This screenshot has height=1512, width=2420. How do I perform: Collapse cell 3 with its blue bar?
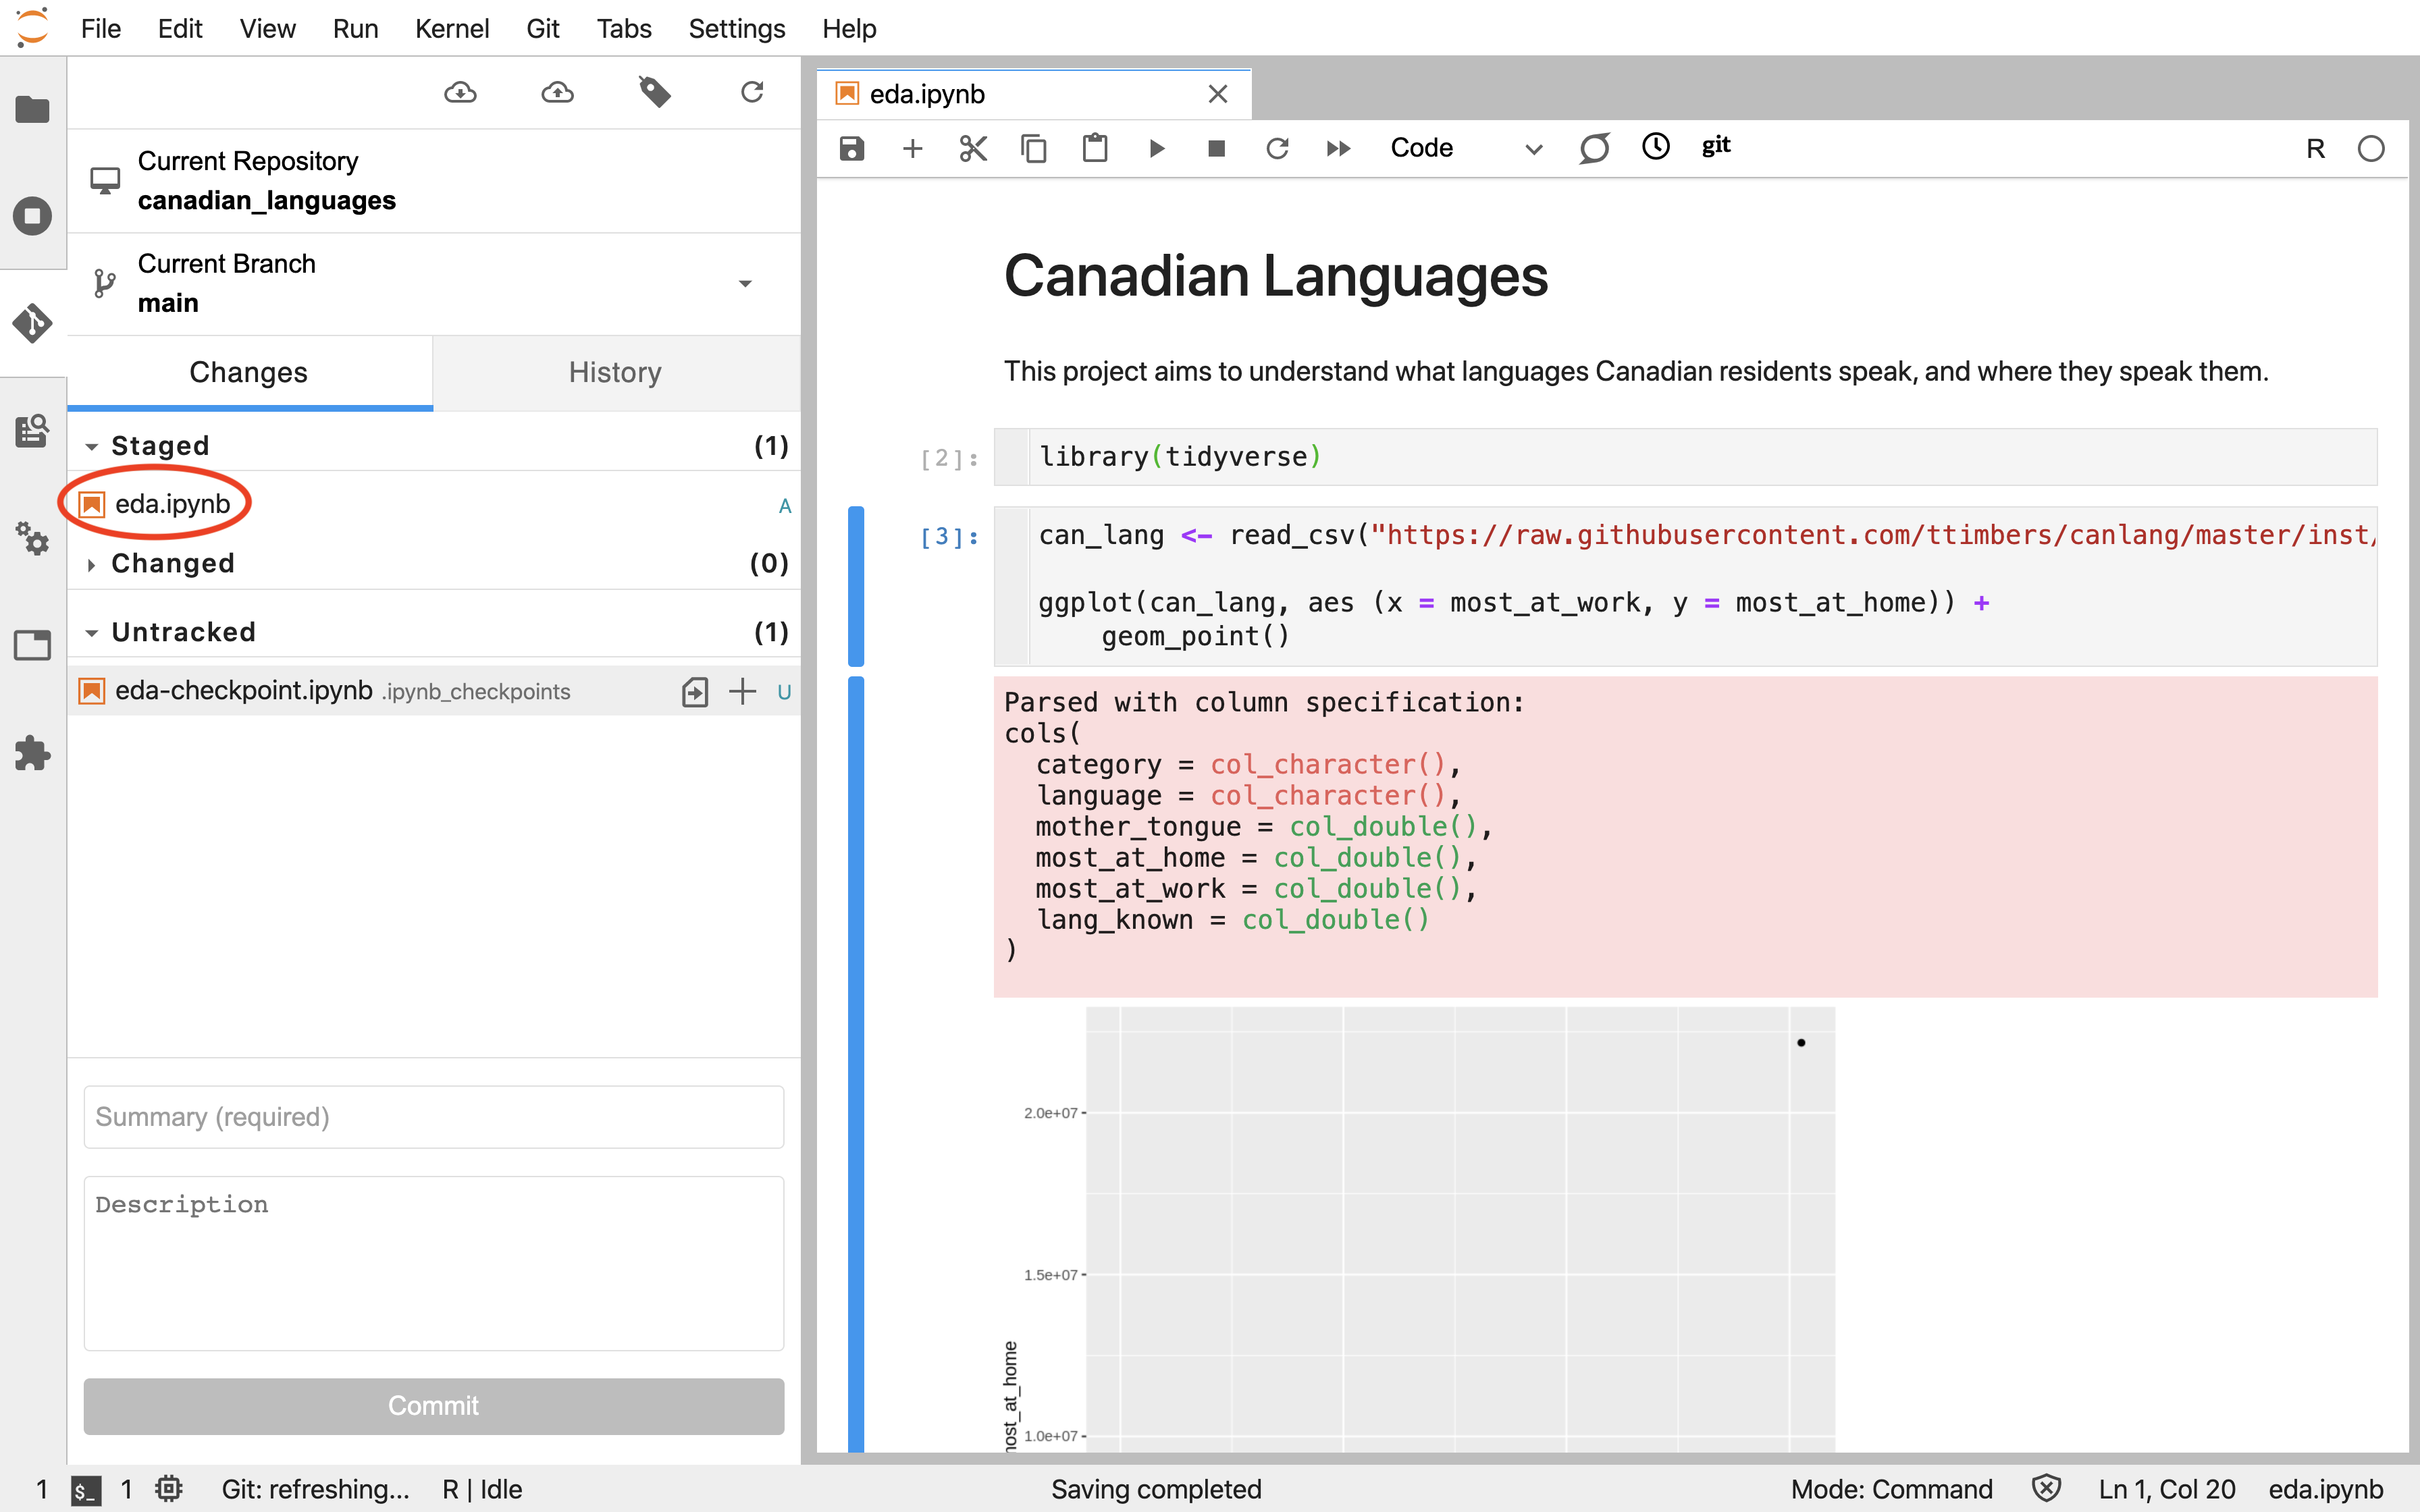point(856,586)
